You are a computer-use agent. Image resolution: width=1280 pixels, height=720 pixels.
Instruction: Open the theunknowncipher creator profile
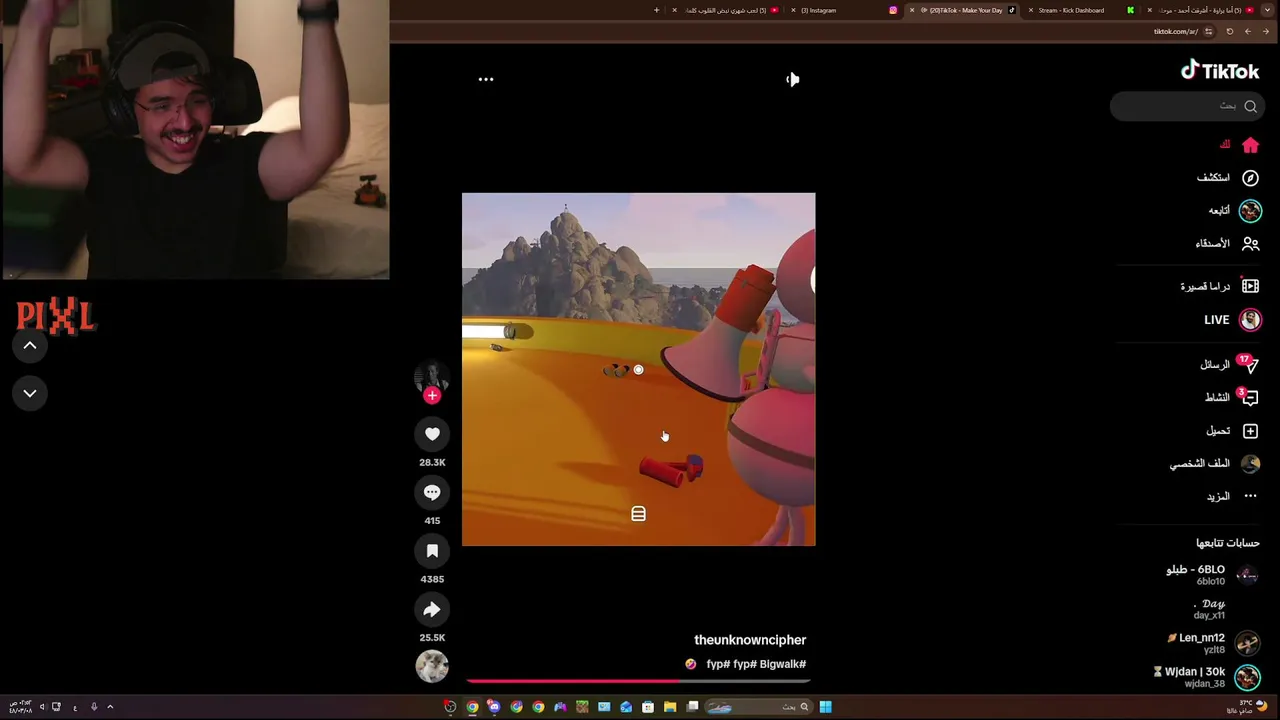(x=750, y=640)
